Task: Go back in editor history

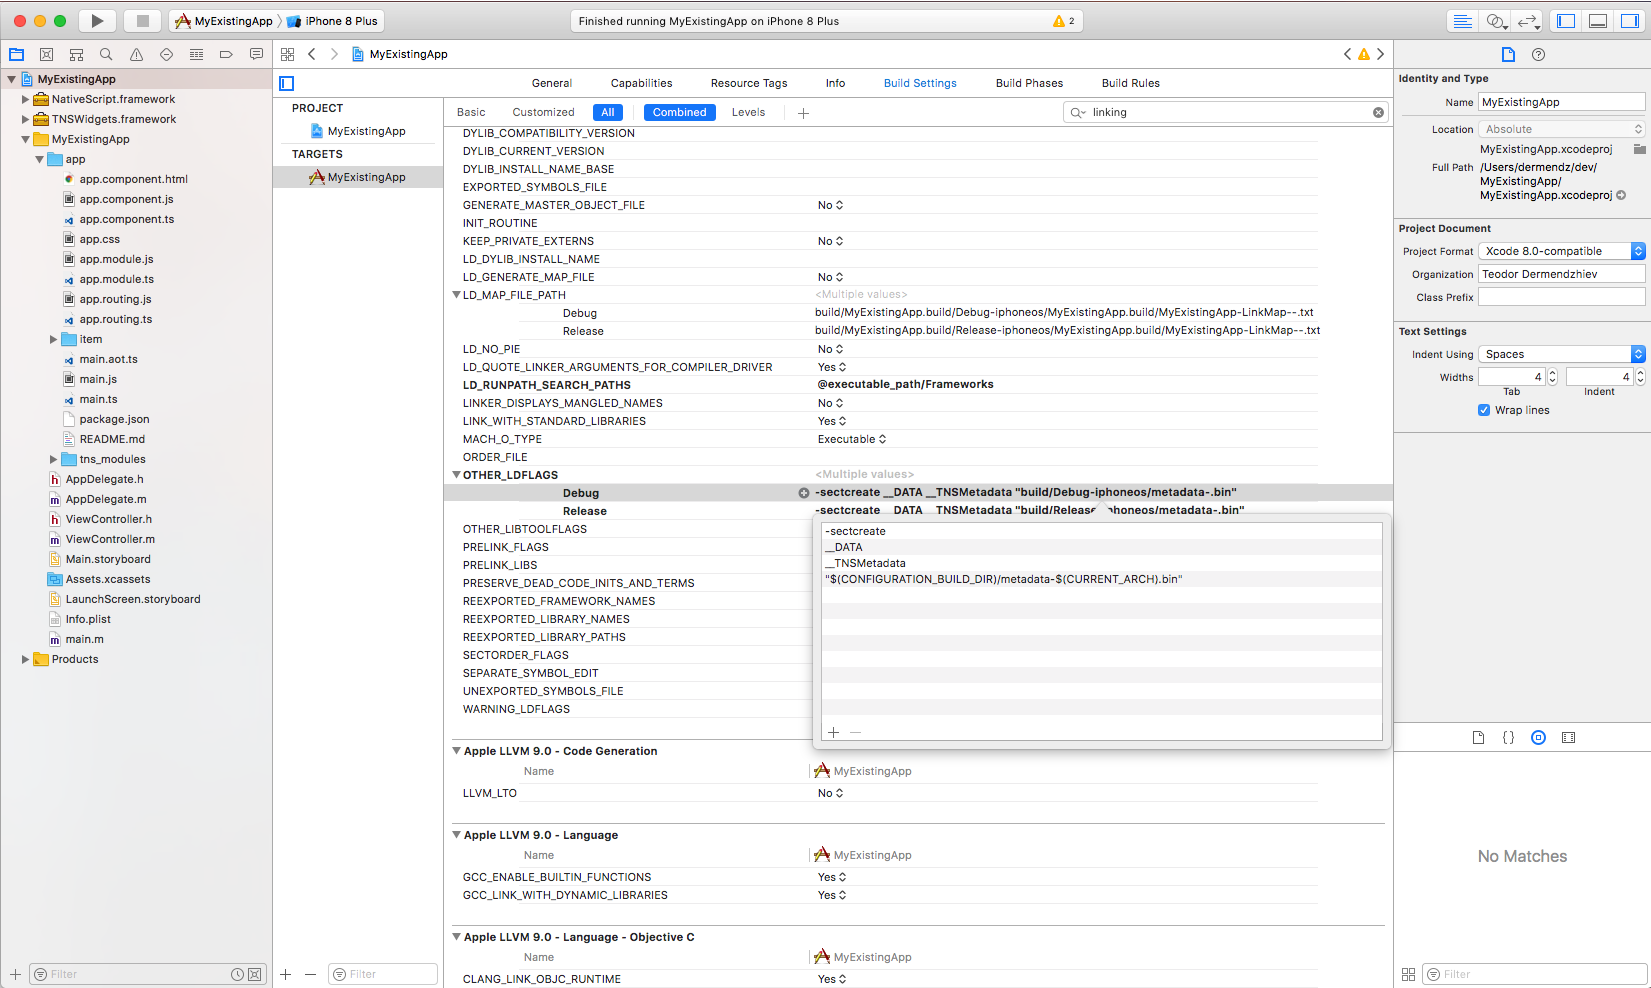Action: point(312,54)
